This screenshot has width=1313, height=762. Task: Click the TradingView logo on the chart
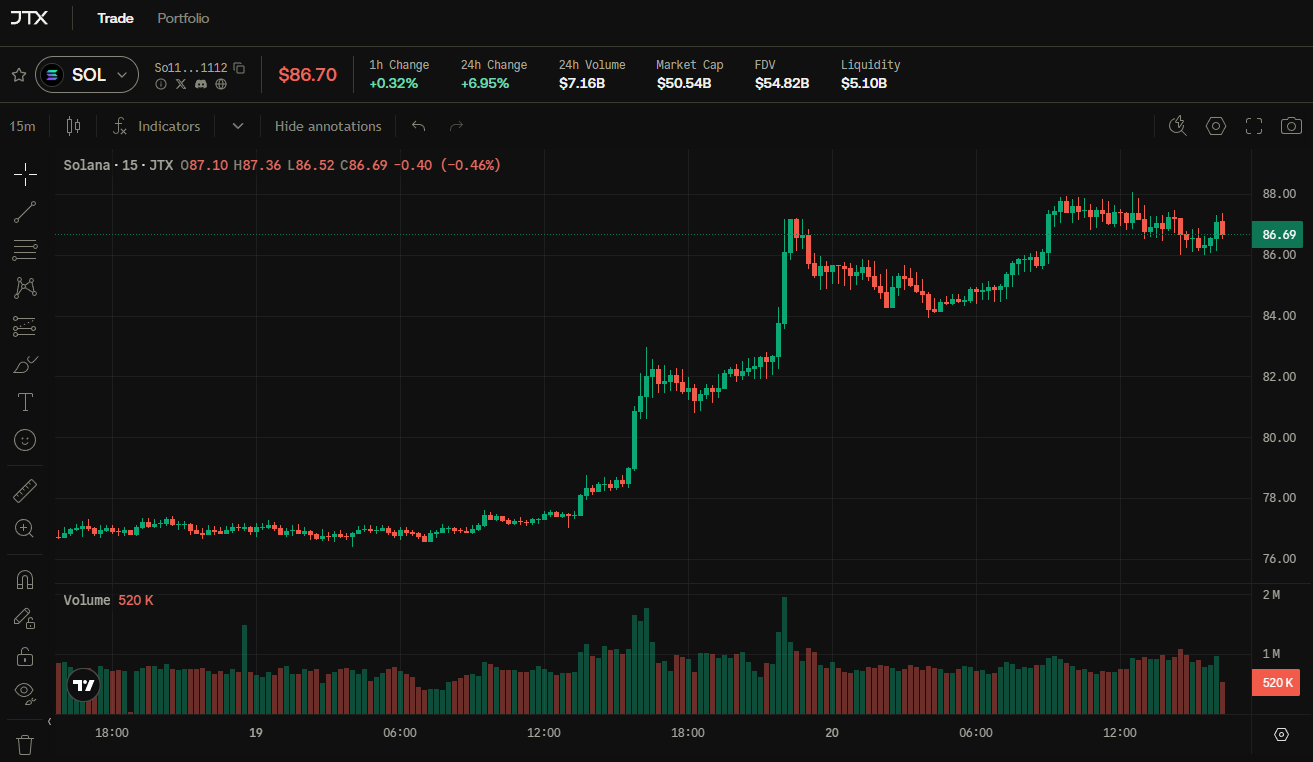[x=84, y=685]
